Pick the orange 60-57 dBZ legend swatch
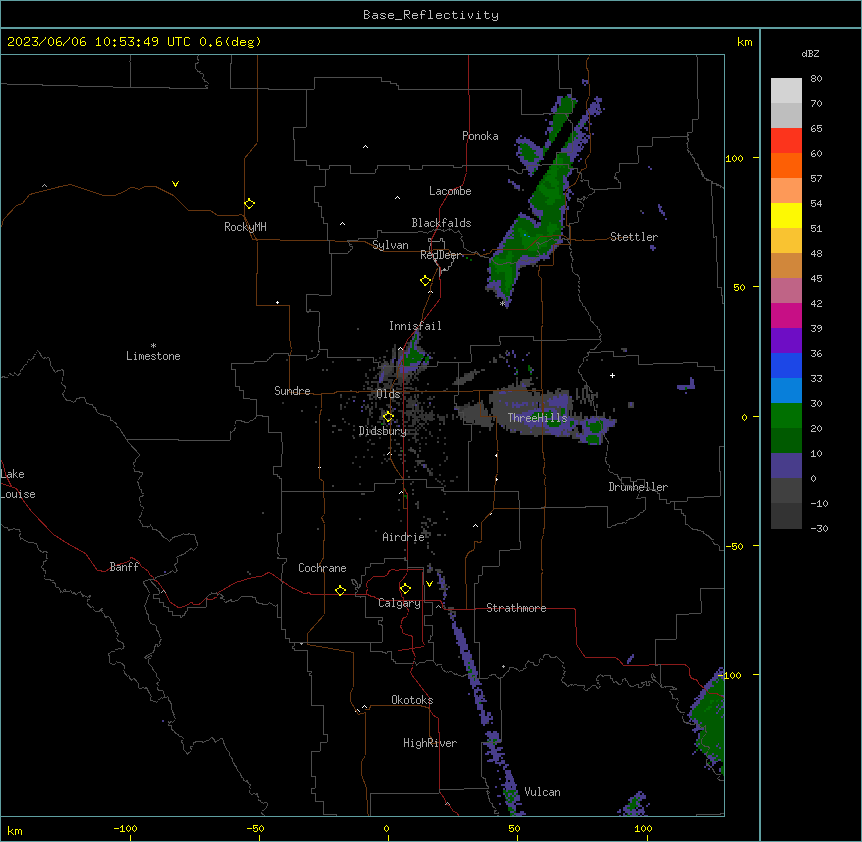This screenshot has width=862, height=842. tap(786, 165)
